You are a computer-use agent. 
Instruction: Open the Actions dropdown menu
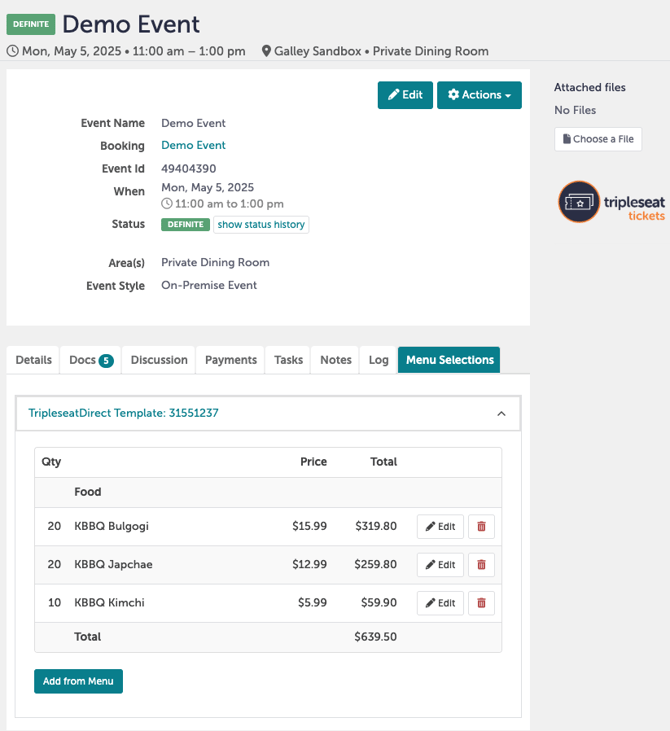[x=479, y=95]
